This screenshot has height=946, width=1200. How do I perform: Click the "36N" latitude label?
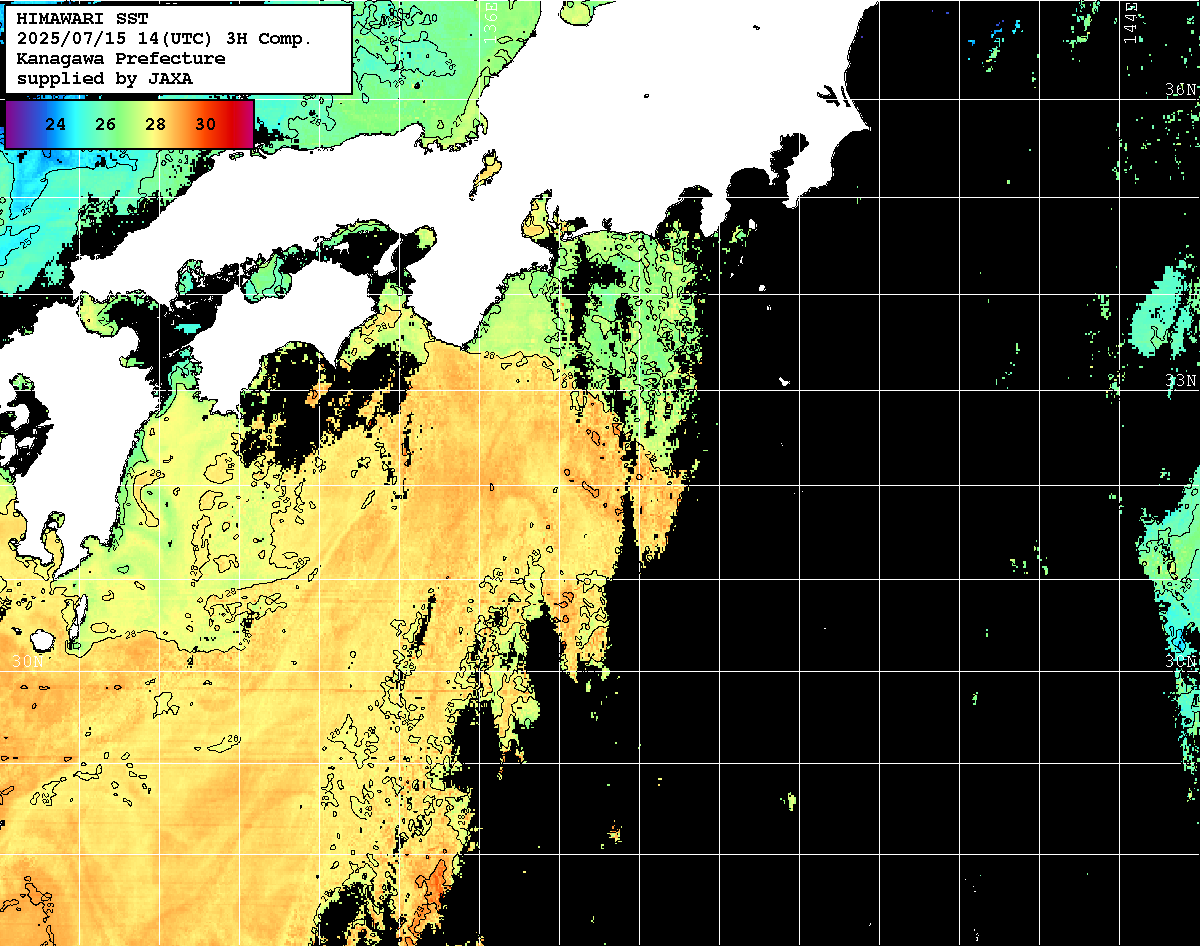pyautogui.click(x=1181, y=89)
